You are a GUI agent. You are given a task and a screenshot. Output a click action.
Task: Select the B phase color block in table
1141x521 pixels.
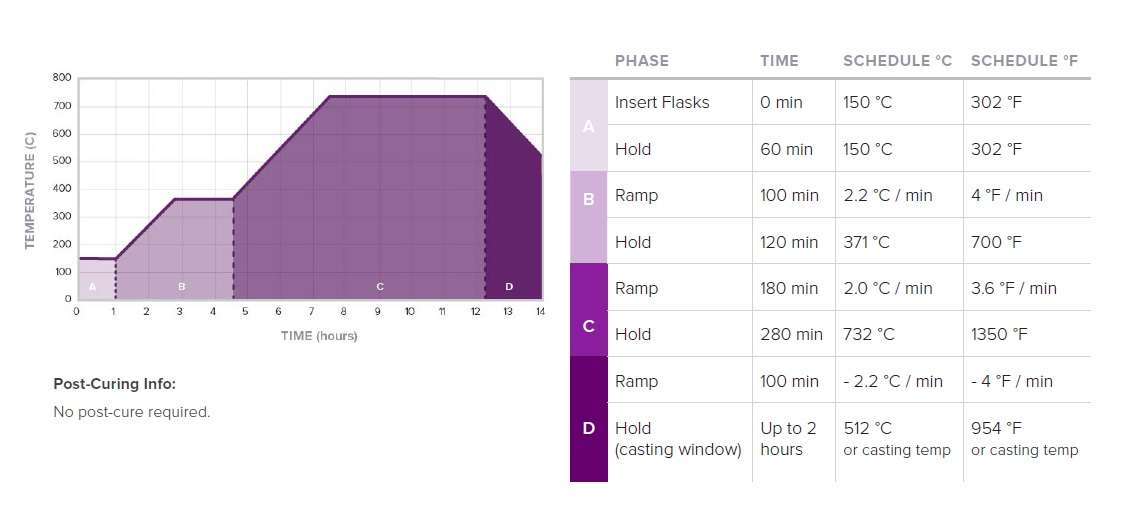pos(588,218)
